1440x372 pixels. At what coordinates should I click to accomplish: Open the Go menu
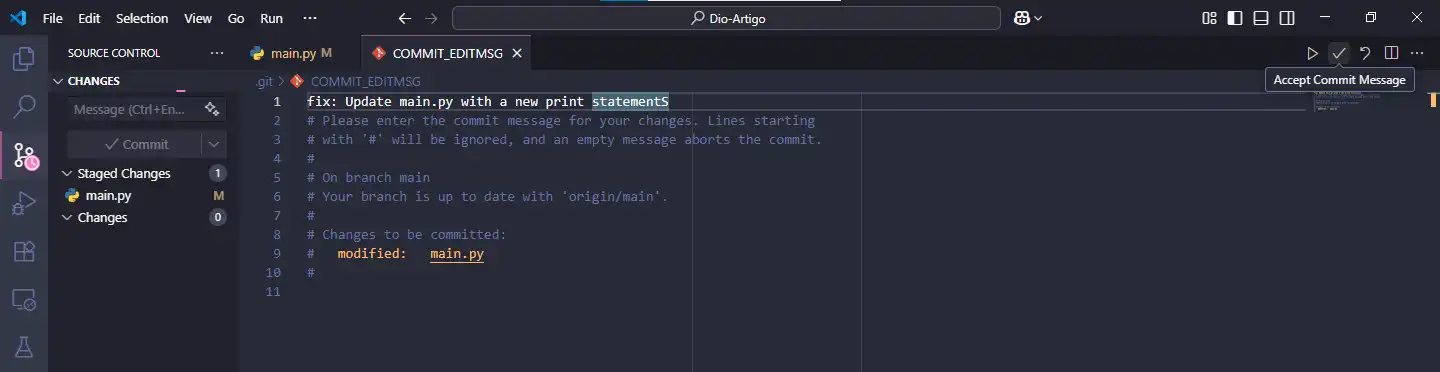[x=236, y=18]
